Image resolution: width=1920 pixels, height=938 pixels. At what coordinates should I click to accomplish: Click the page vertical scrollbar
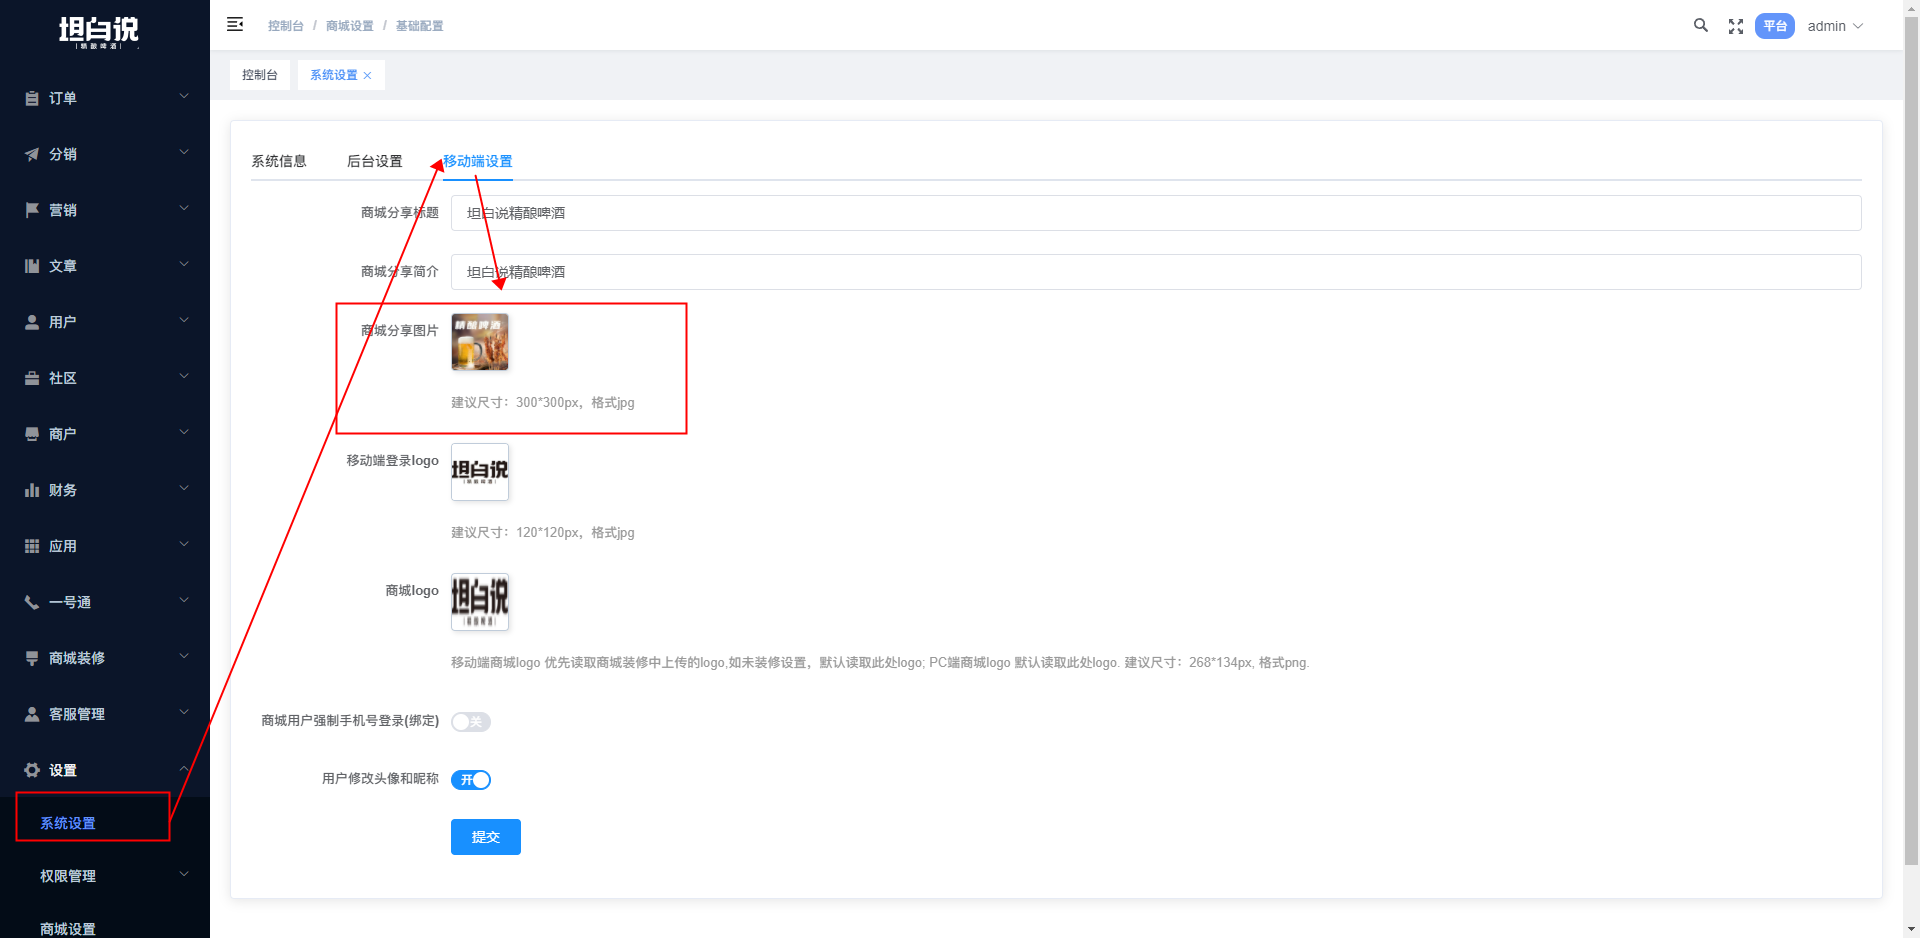[x=1911, y=440]
